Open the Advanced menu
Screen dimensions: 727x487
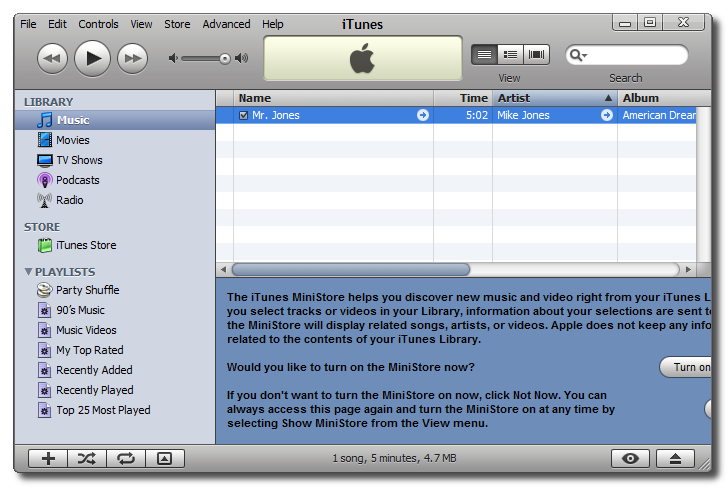tap(226, 24)
